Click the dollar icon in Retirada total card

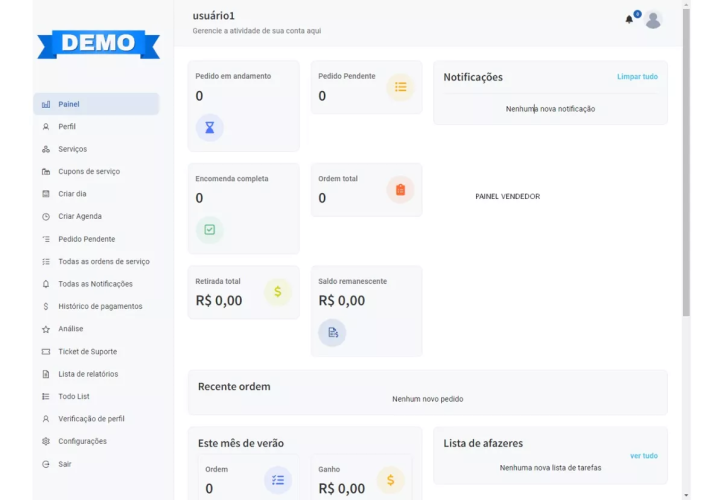click(x=277, y=292)
